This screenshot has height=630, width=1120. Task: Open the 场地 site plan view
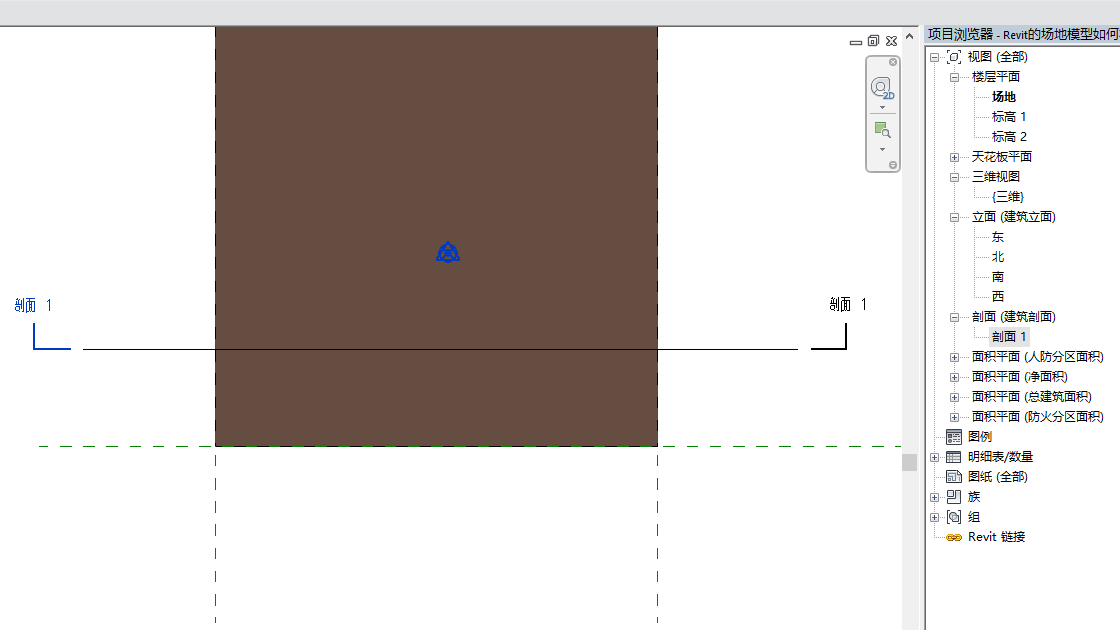[x=1004, y=96]
